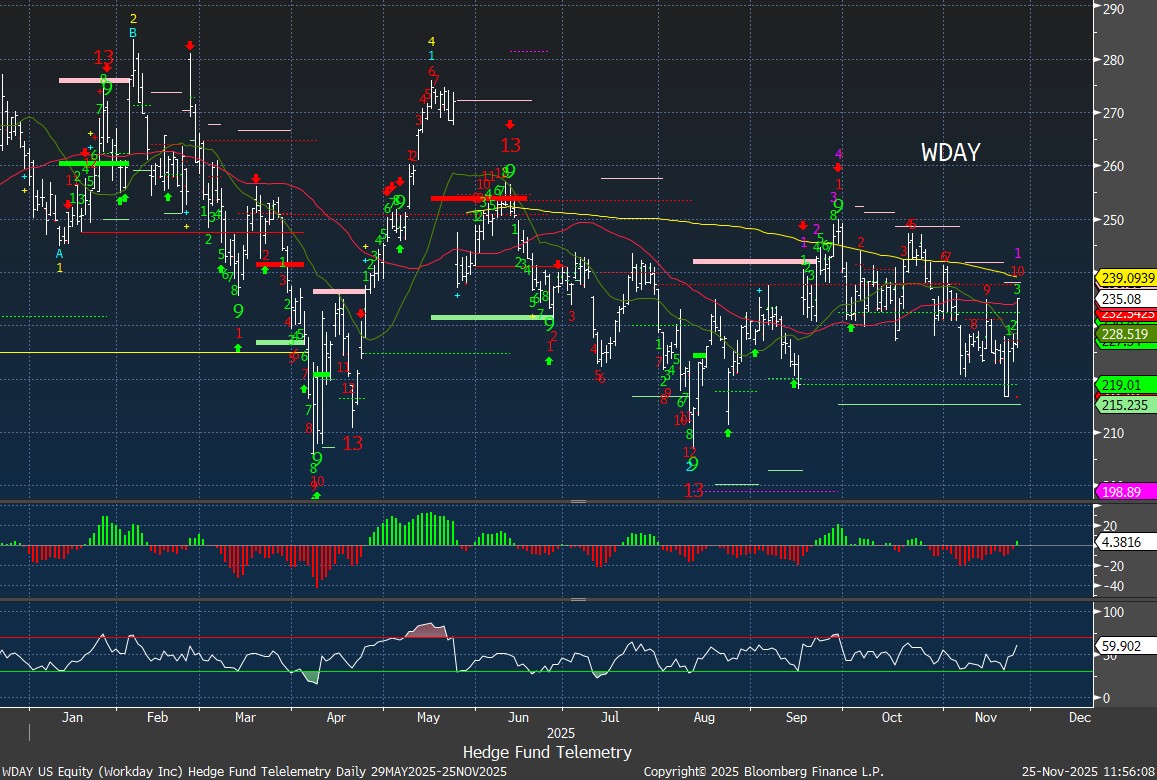Click the purple 1 count above the latest bar

[x=1018, y=254]
